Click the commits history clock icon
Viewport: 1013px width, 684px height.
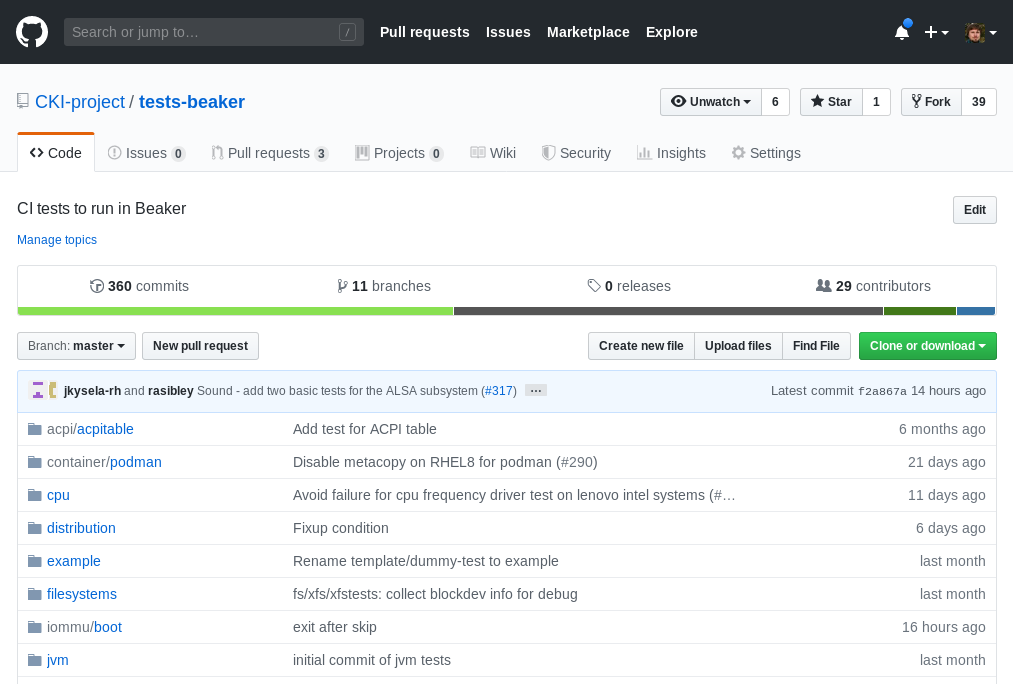click(x=97, y=286)
